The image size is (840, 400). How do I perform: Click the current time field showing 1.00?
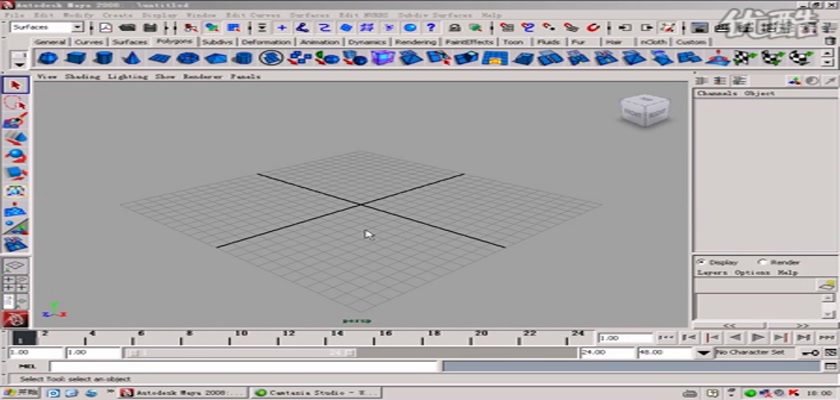(625, 338)
